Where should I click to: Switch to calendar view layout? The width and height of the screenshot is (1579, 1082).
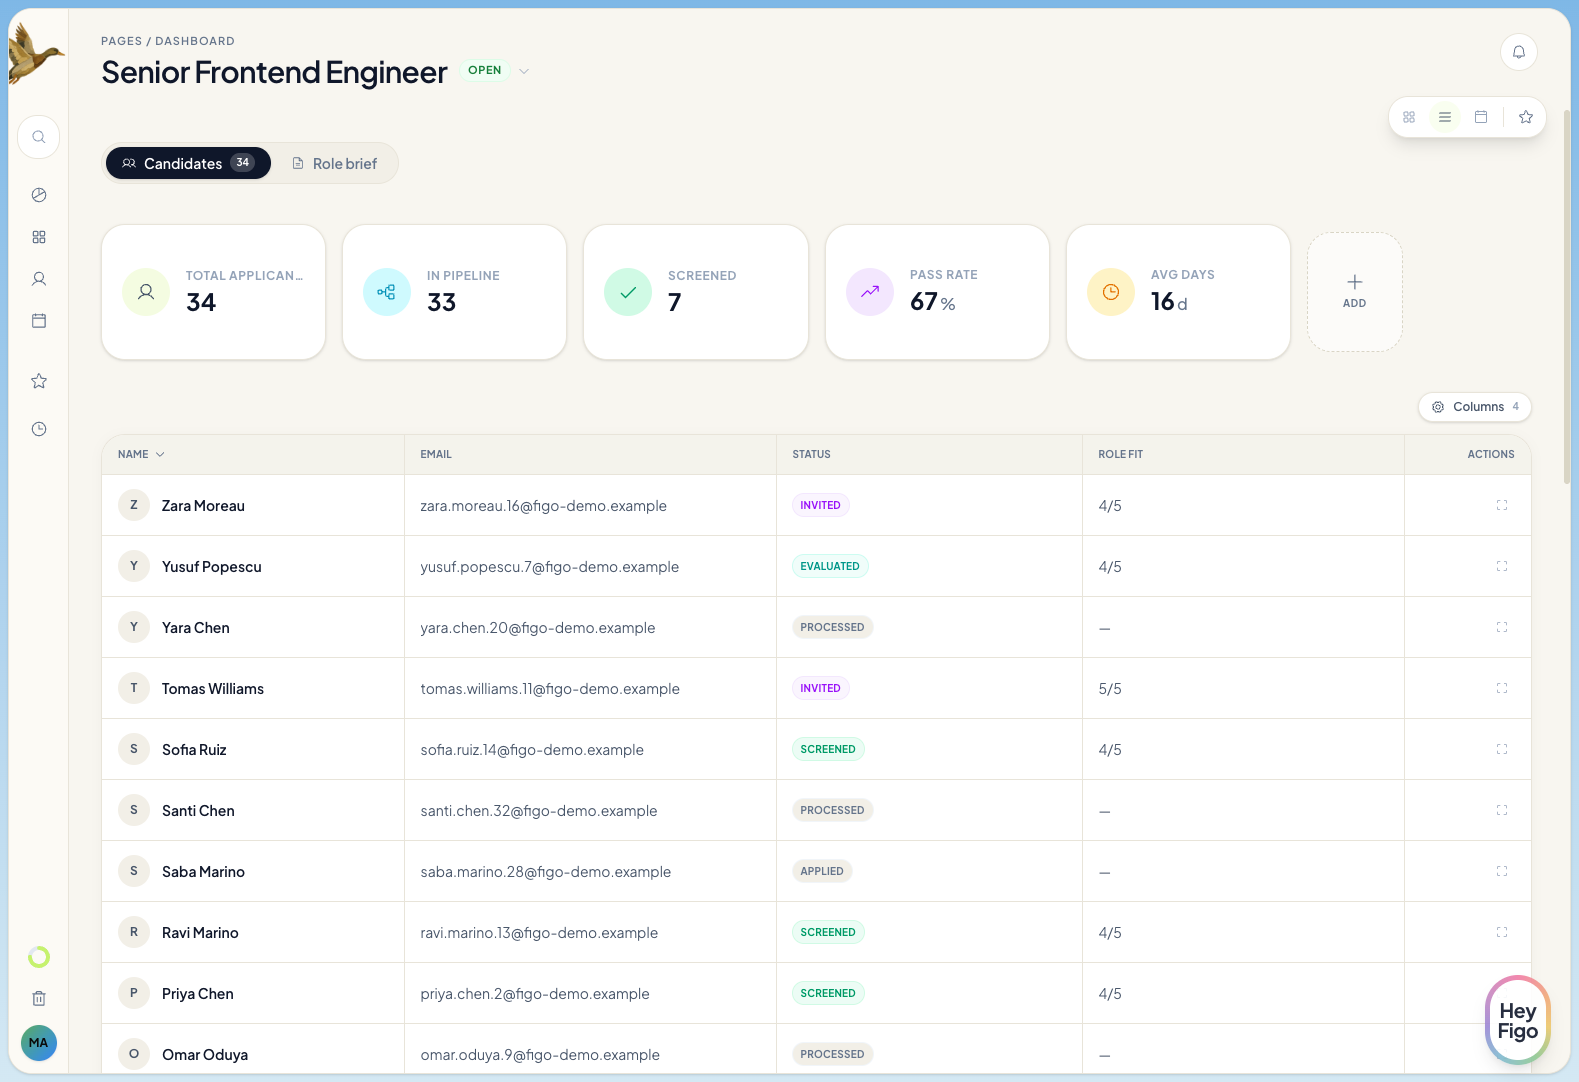[1481, 117]
